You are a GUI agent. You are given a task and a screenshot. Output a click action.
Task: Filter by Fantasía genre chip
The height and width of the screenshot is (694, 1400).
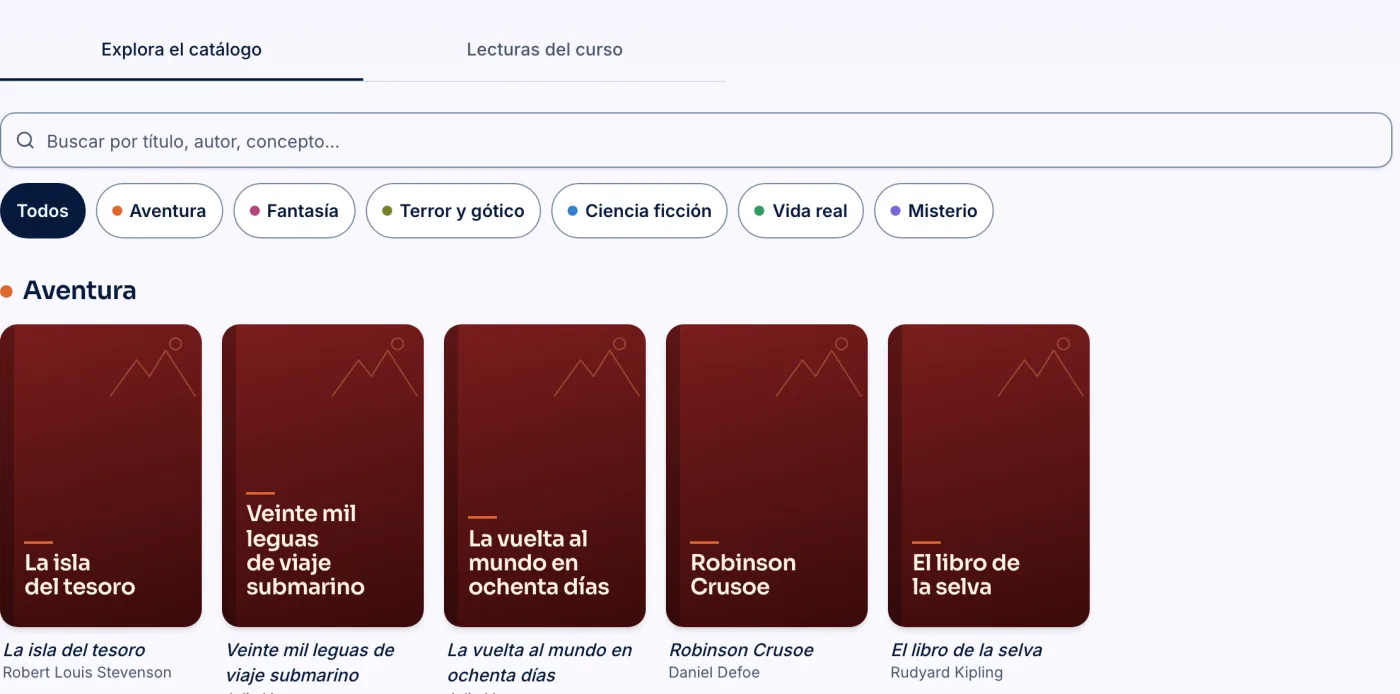[x=294, y=211]
